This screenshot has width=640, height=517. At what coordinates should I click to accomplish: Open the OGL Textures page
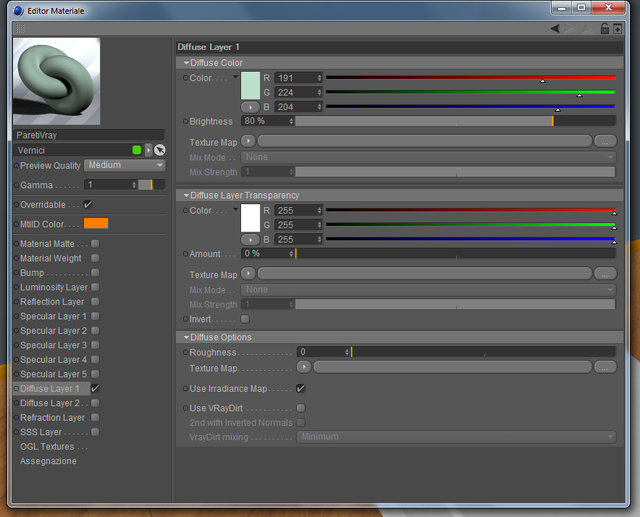tap(47, 447)
